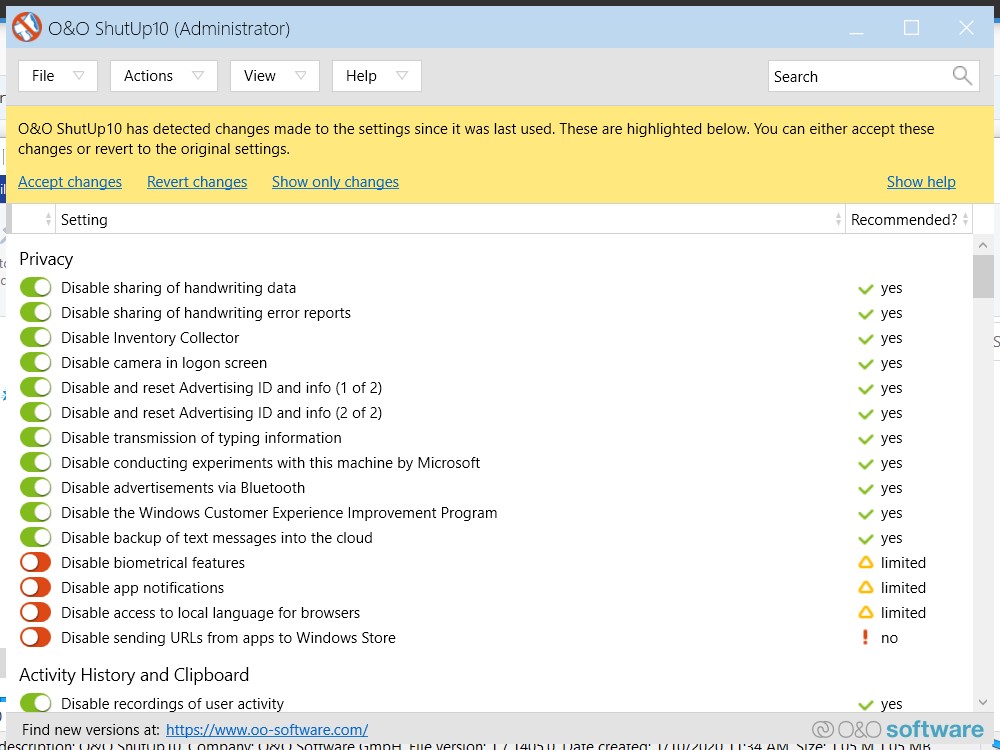Click Show help link
Viewport: 1000px width, 750px height.
tap(921, 182)
